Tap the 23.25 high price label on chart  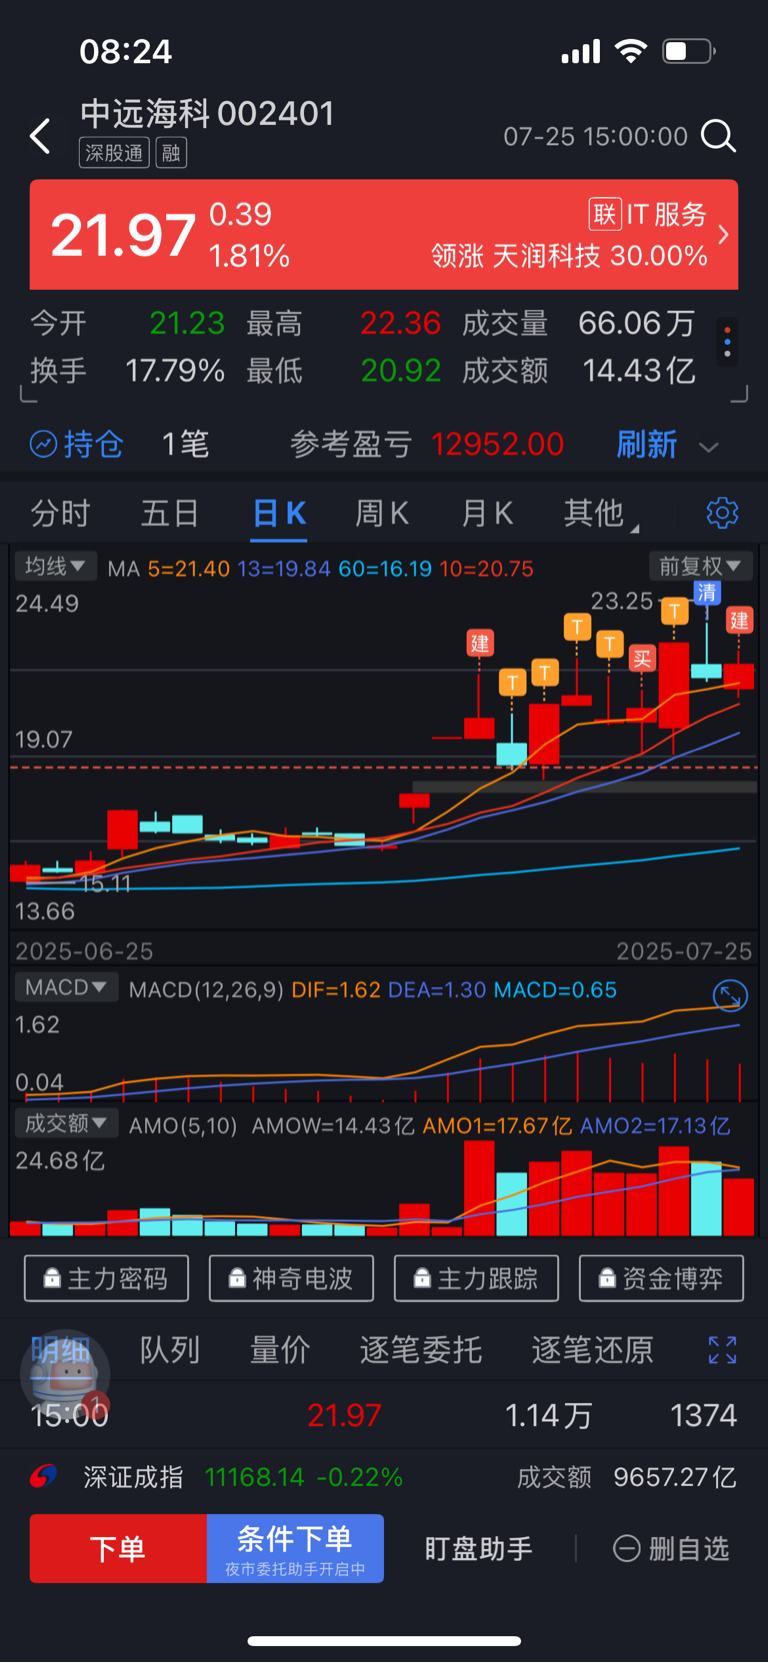[x=622, y=601]
